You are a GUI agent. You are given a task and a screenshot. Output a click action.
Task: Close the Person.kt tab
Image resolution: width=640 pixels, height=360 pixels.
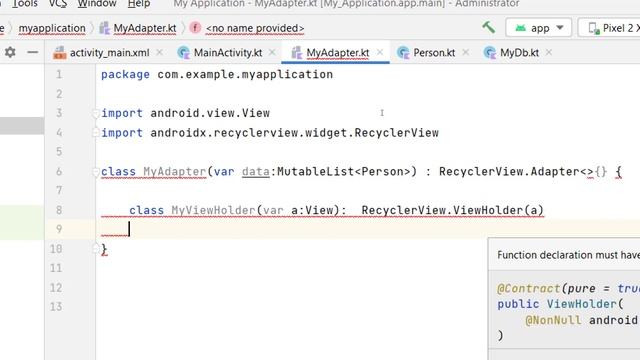pyautogui.click(x=465, y=52)
